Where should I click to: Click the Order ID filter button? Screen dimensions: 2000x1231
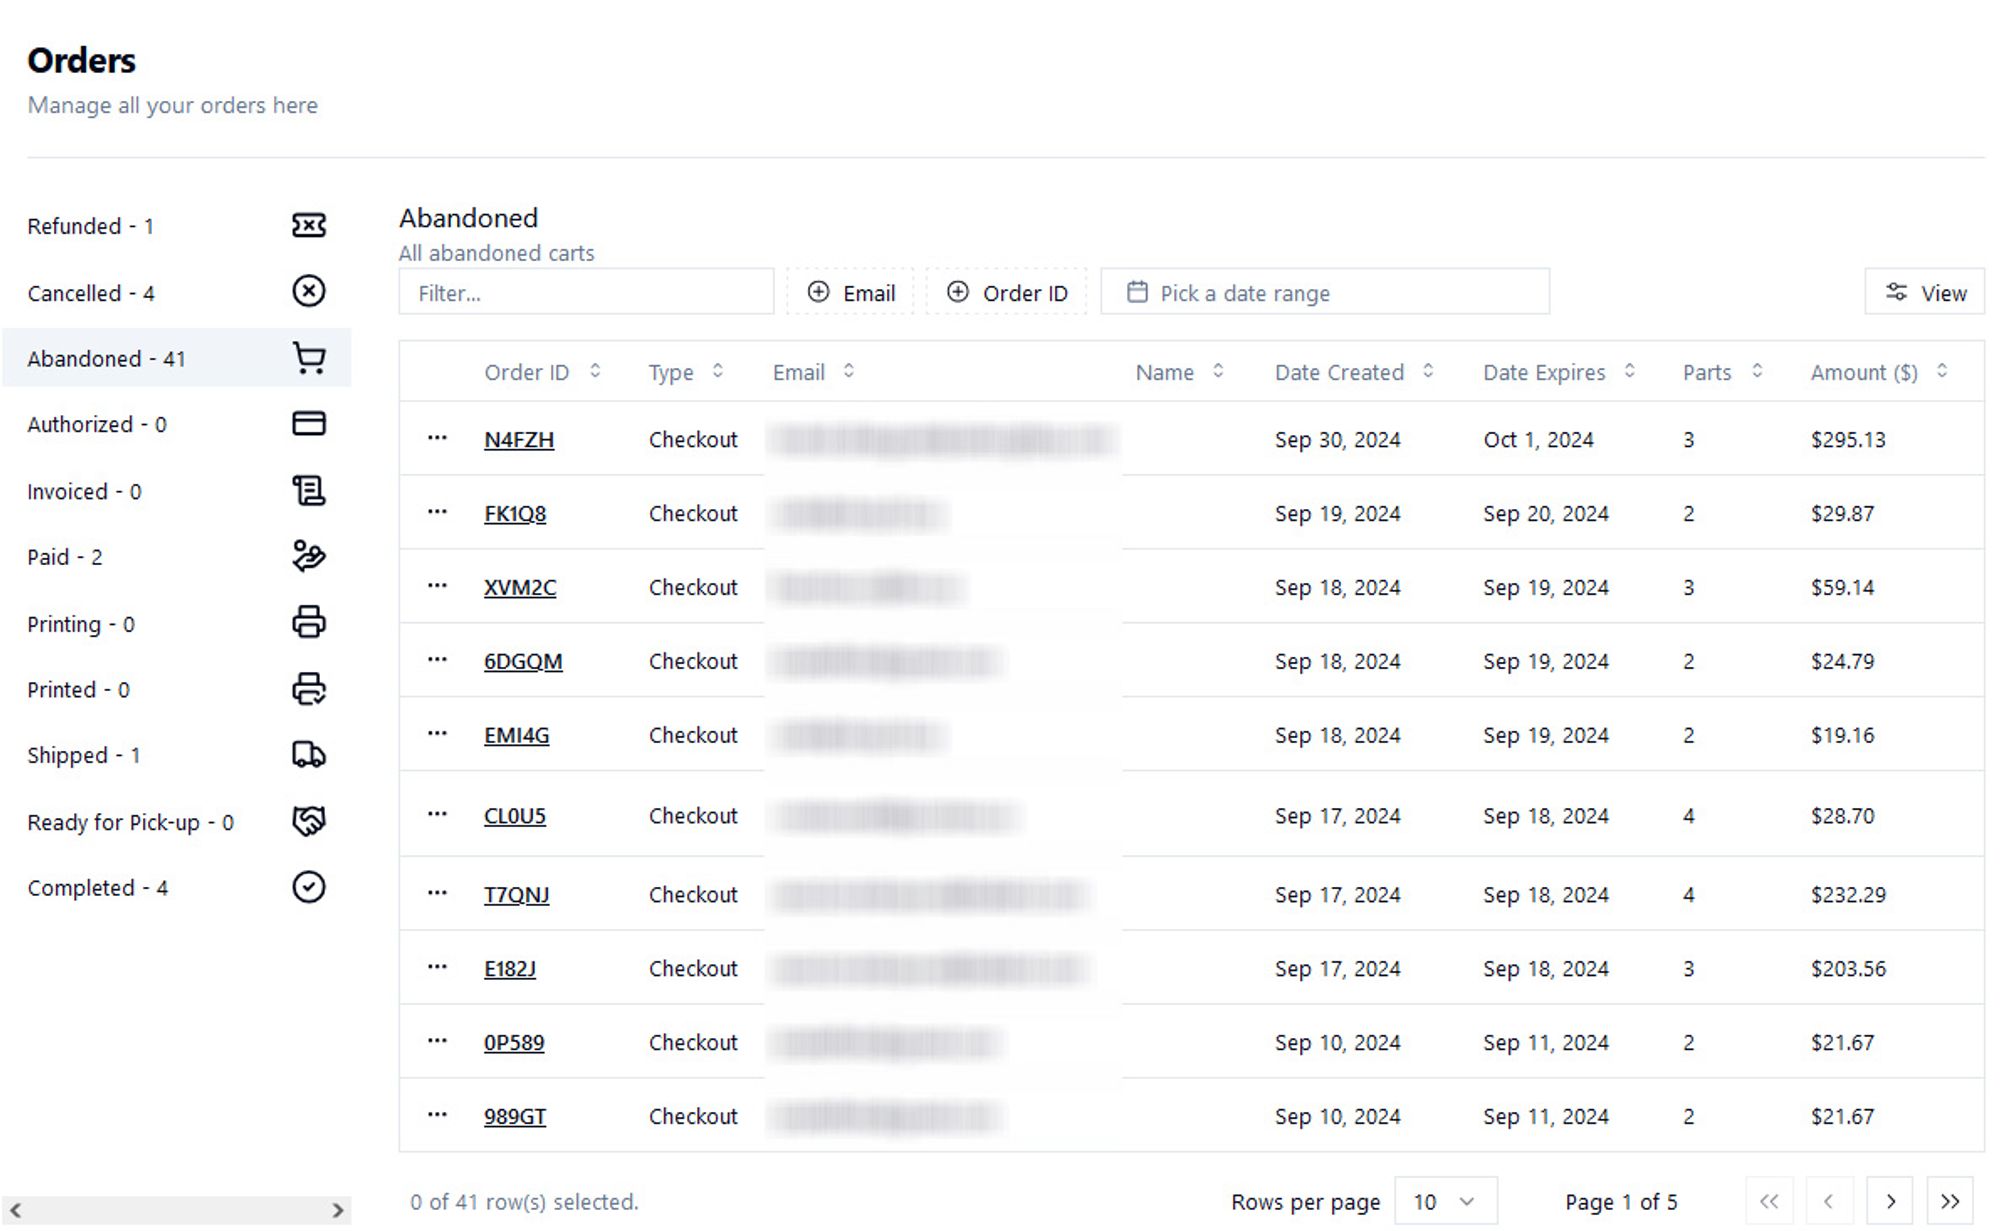coord(1007,293)
